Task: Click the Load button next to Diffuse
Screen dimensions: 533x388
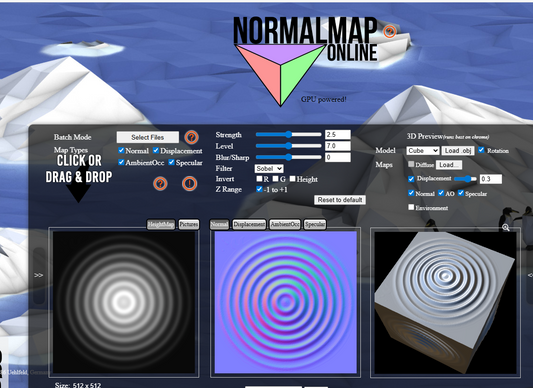Action: (449, 165)
